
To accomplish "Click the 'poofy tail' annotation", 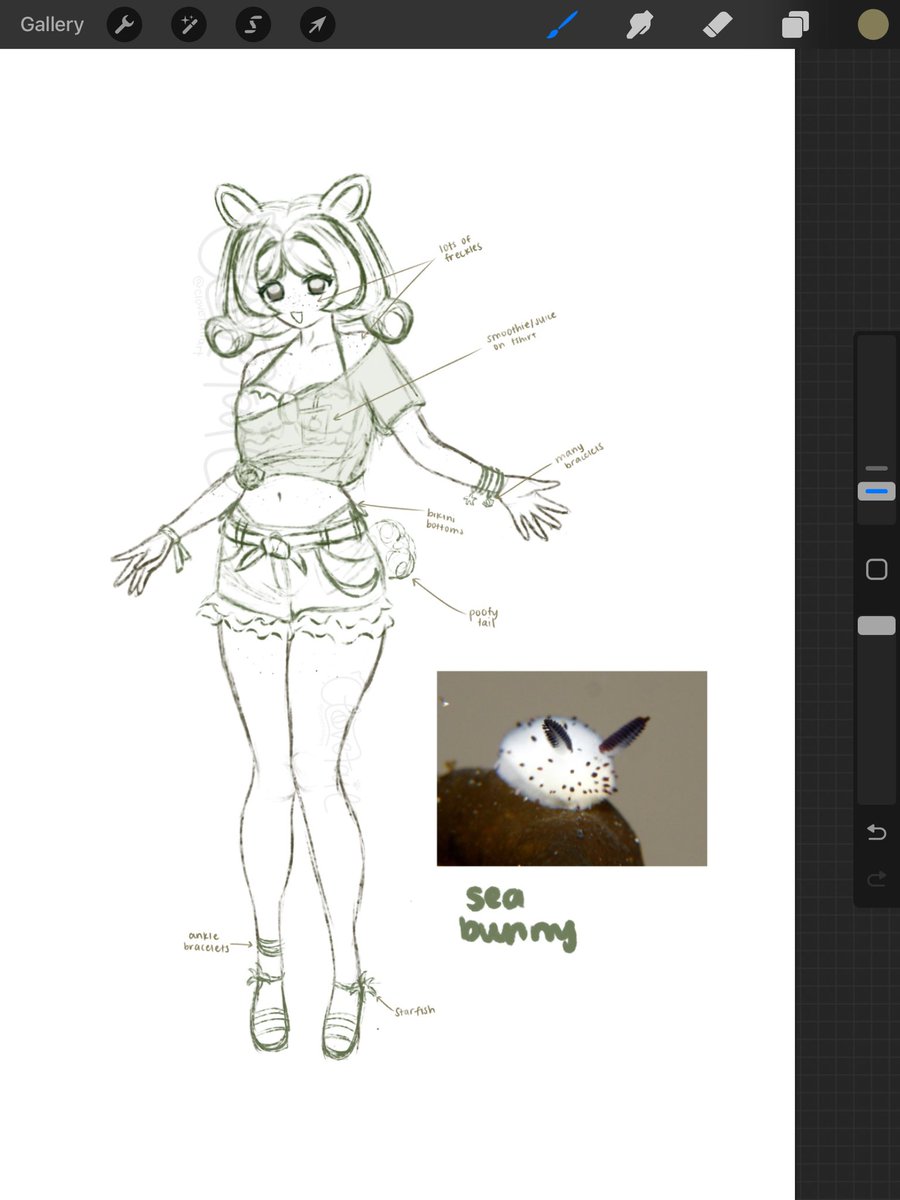I will pos(485,617).
